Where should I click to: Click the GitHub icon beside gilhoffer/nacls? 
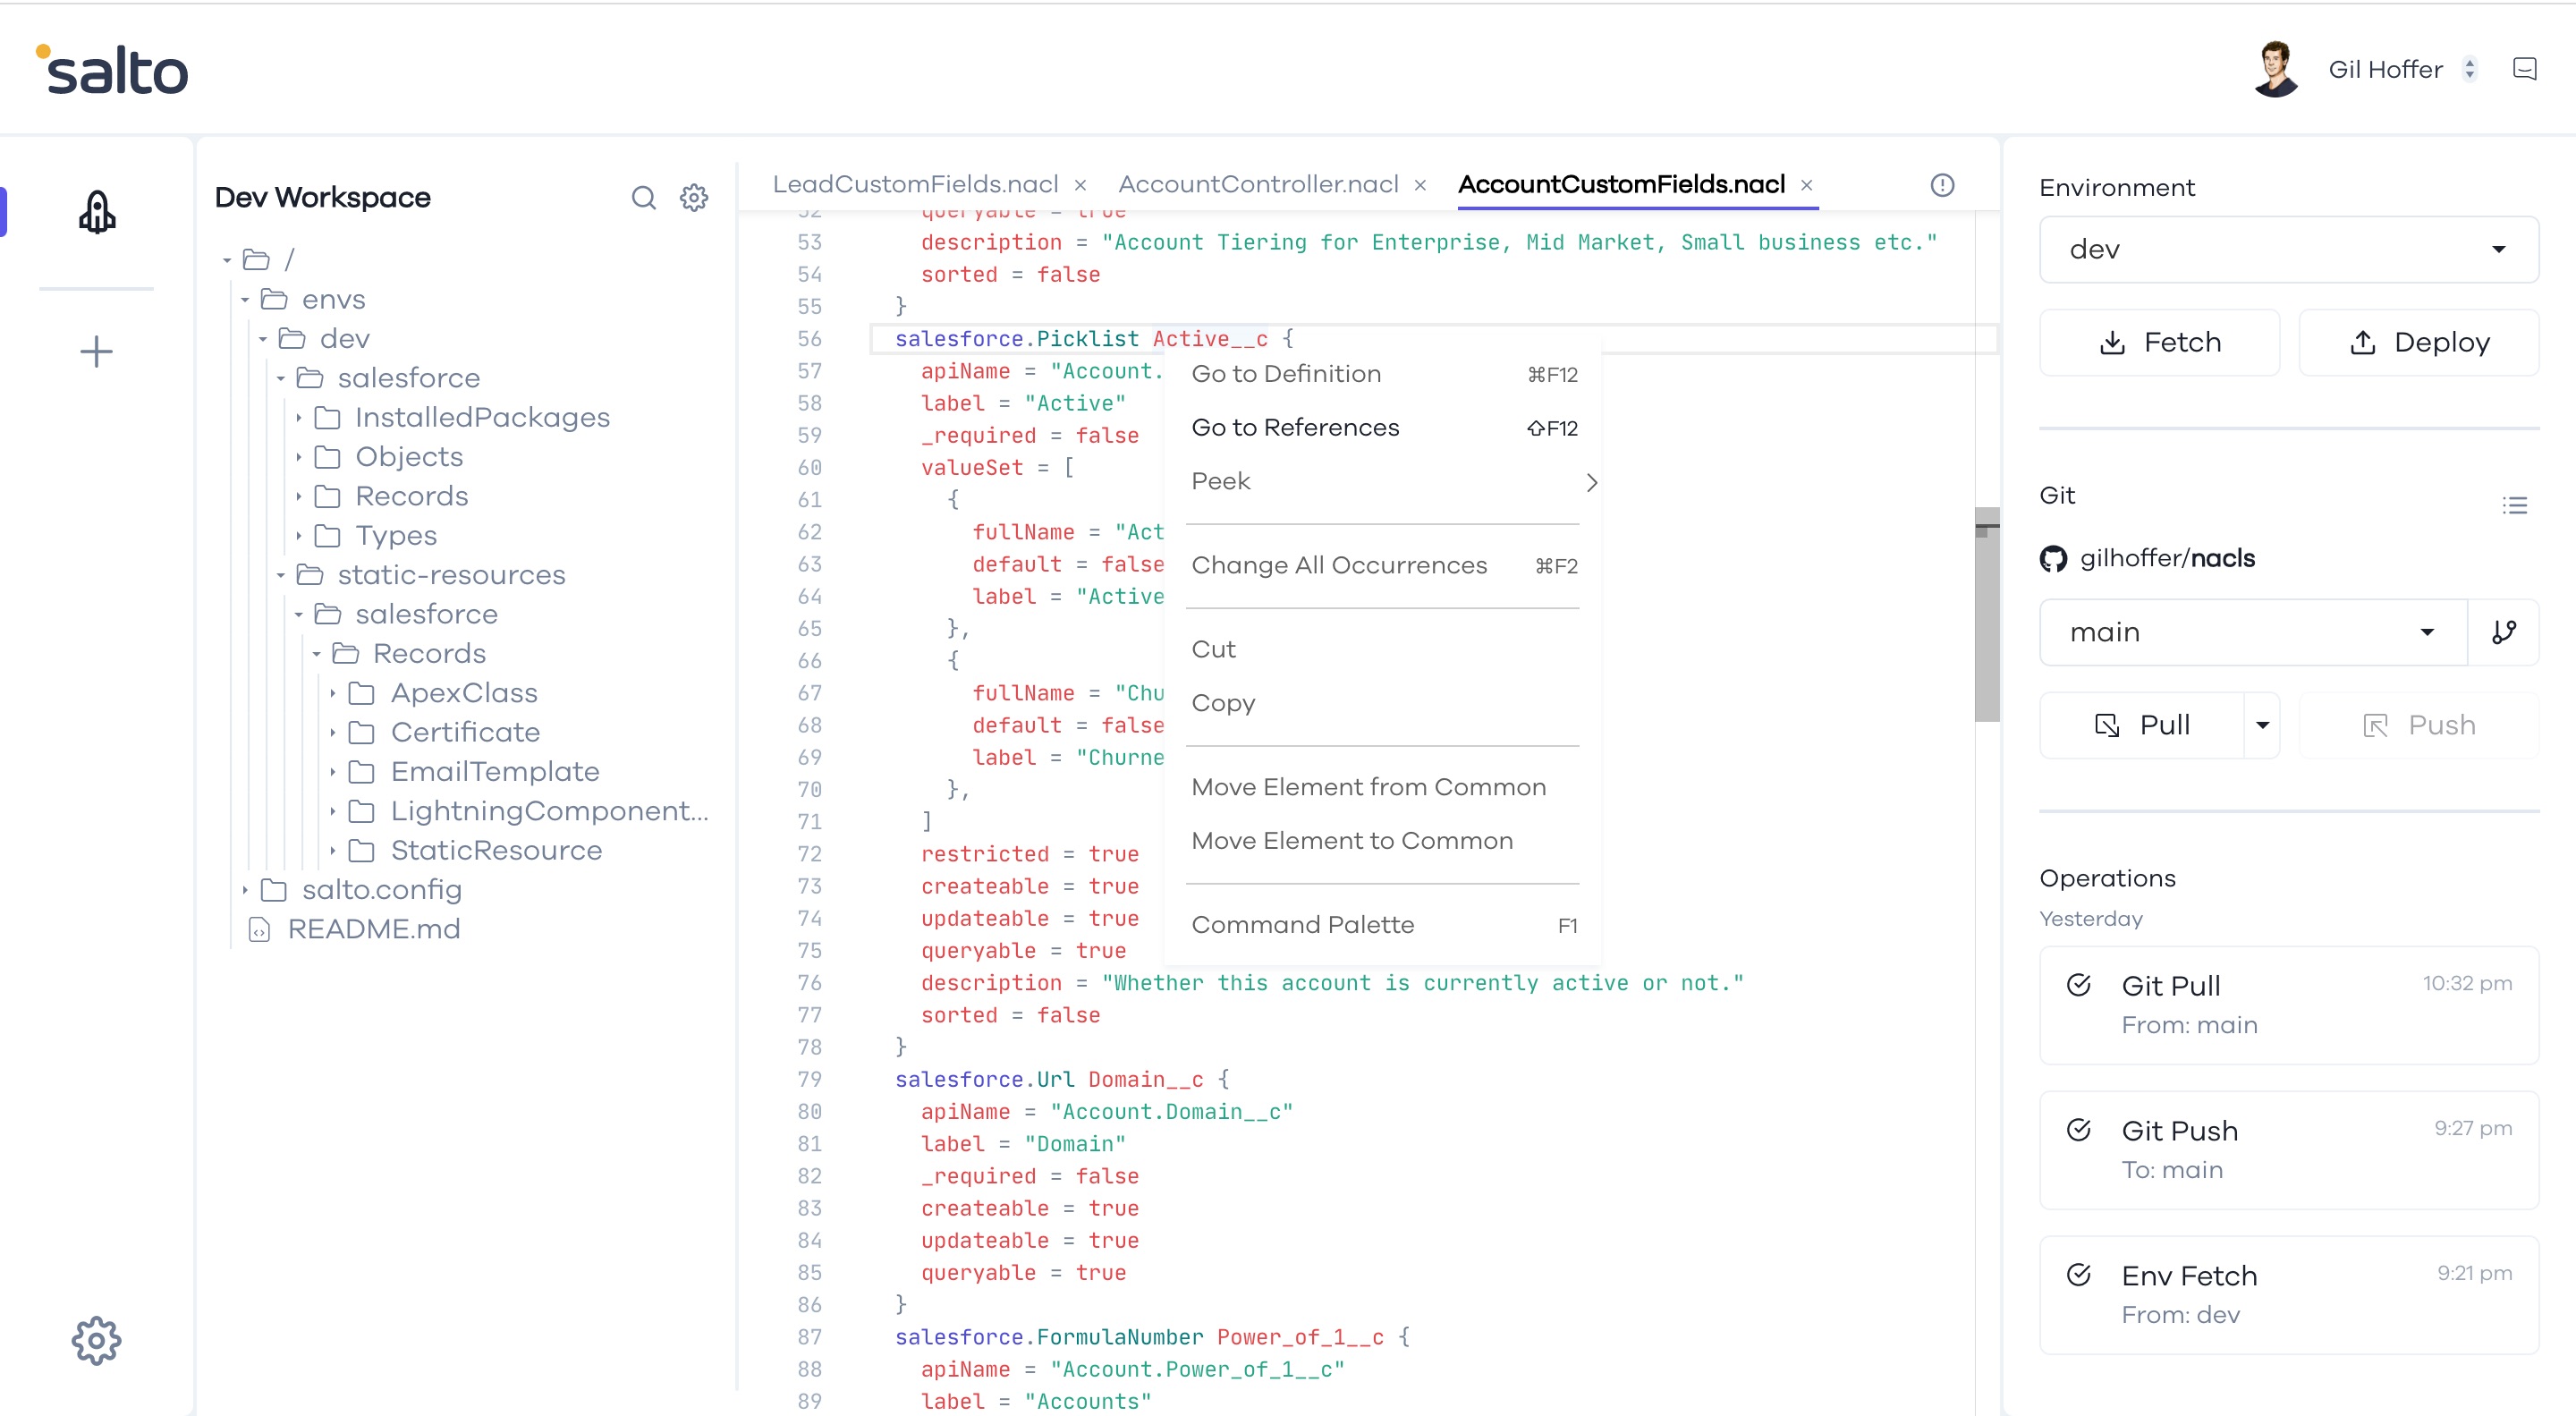[x=2053, y=558]
